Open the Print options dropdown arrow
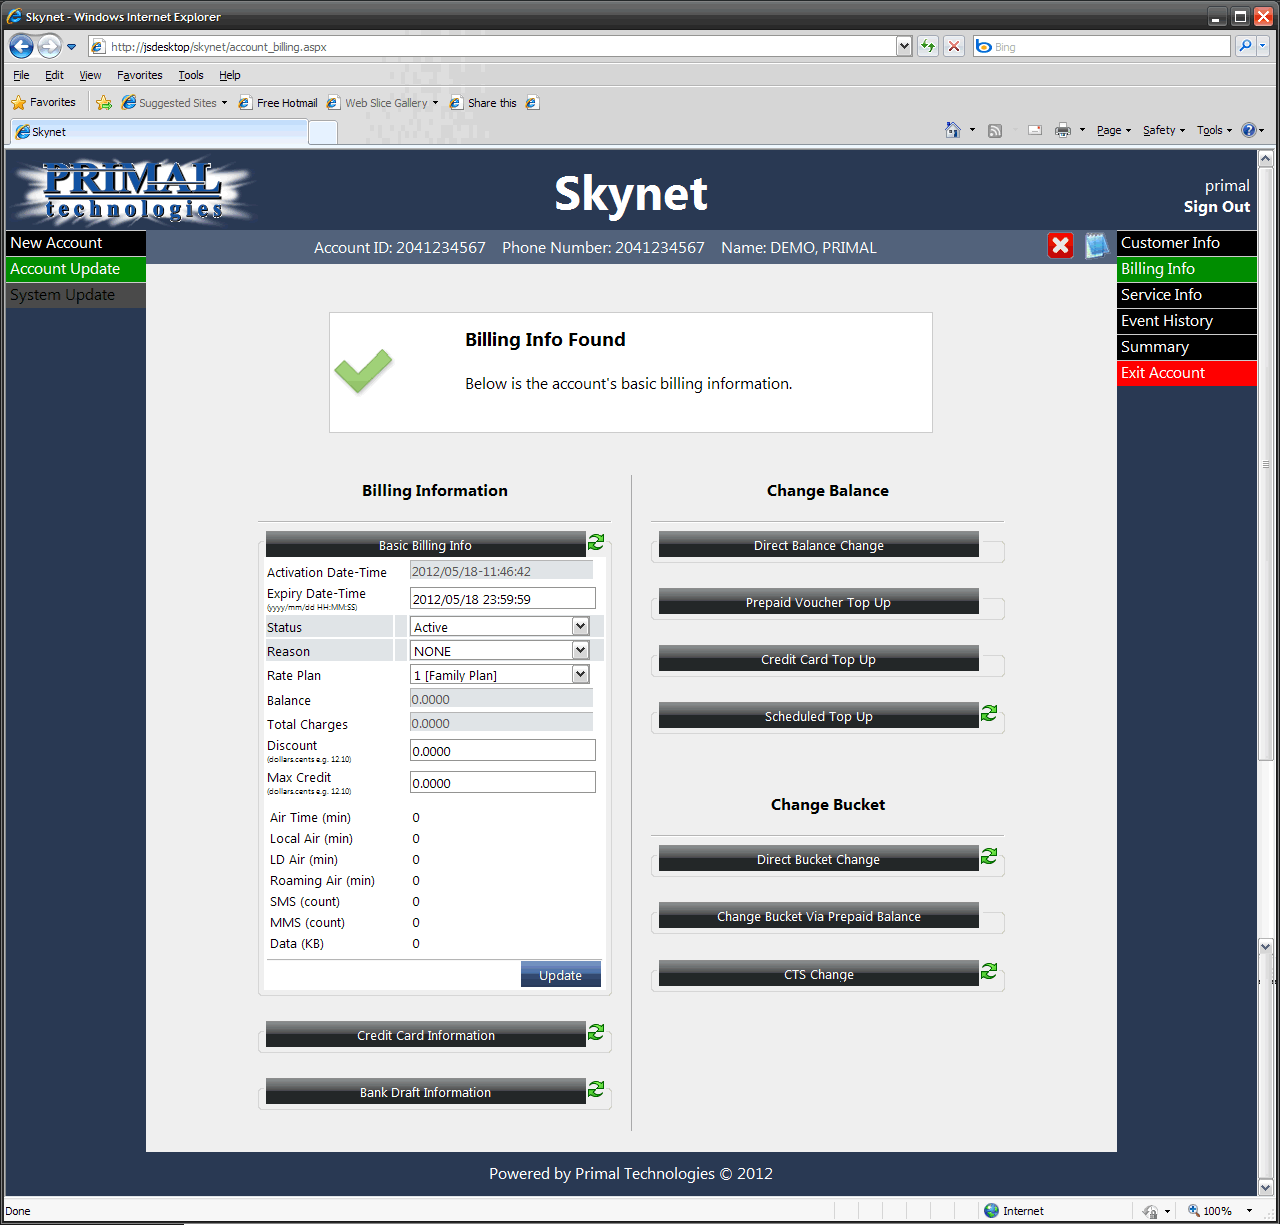This screenshot has width=1281, height=1225. pyautogui.click(x=1082, y=130)
